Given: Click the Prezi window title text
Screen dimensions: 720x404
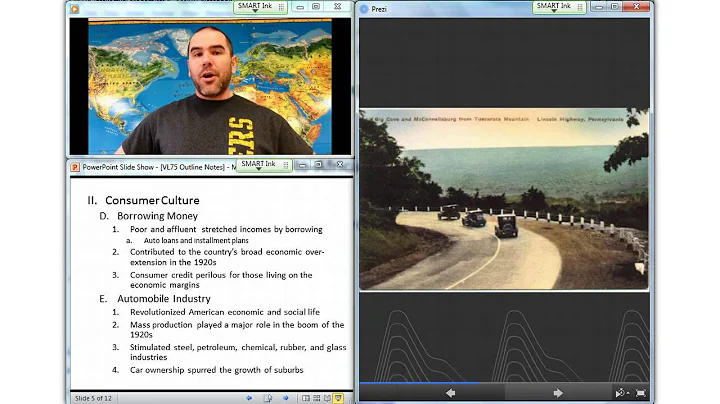Looking at the screenshot, I should coord(379,9).
